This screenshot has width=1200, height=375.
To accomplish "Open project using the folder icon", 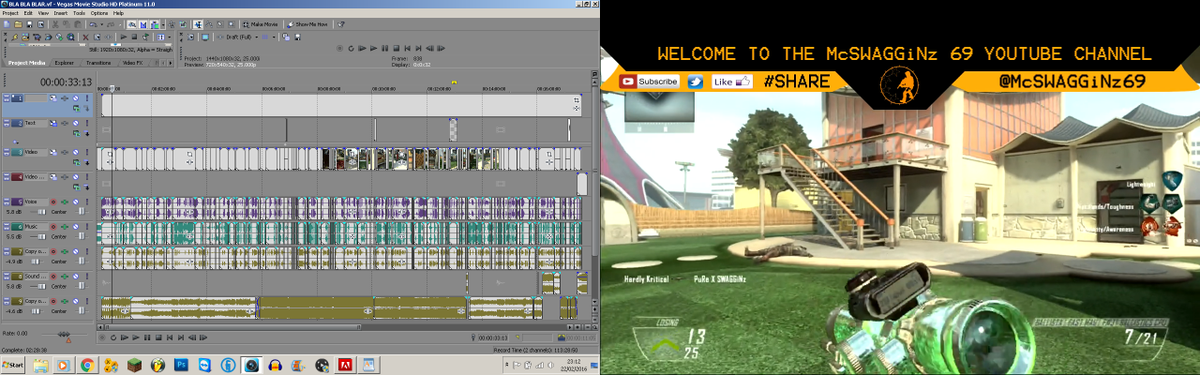I will click(x=18, y=24).
